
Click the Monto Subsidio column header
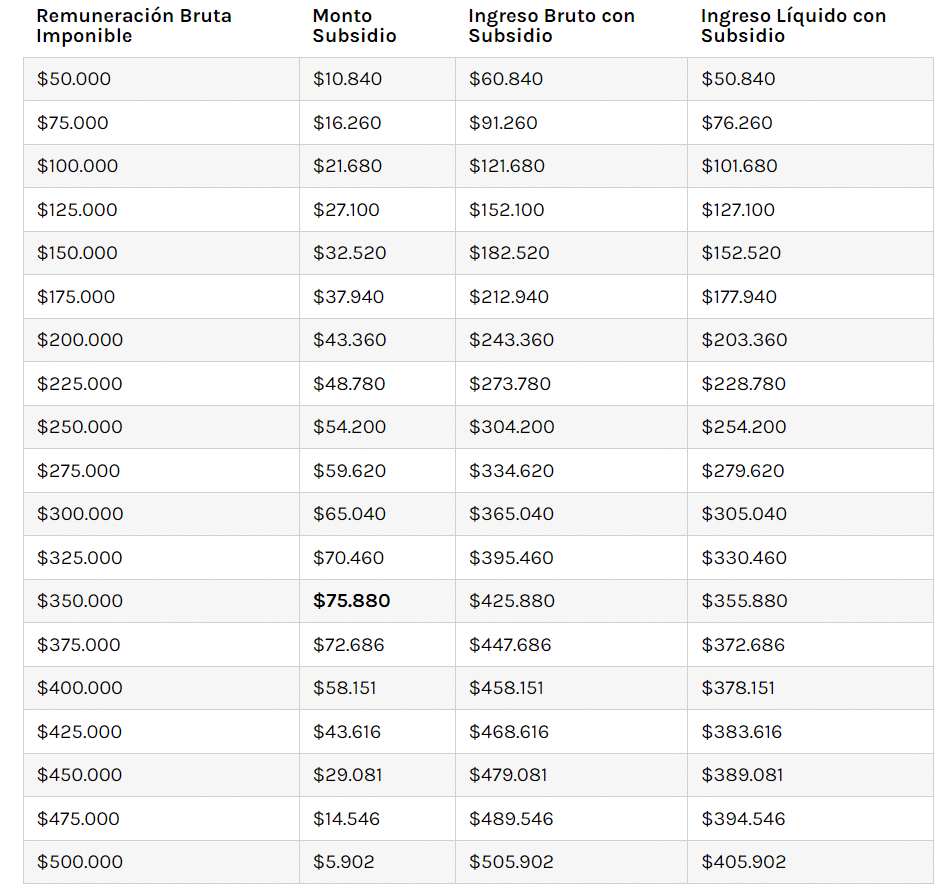coord(354,26)
